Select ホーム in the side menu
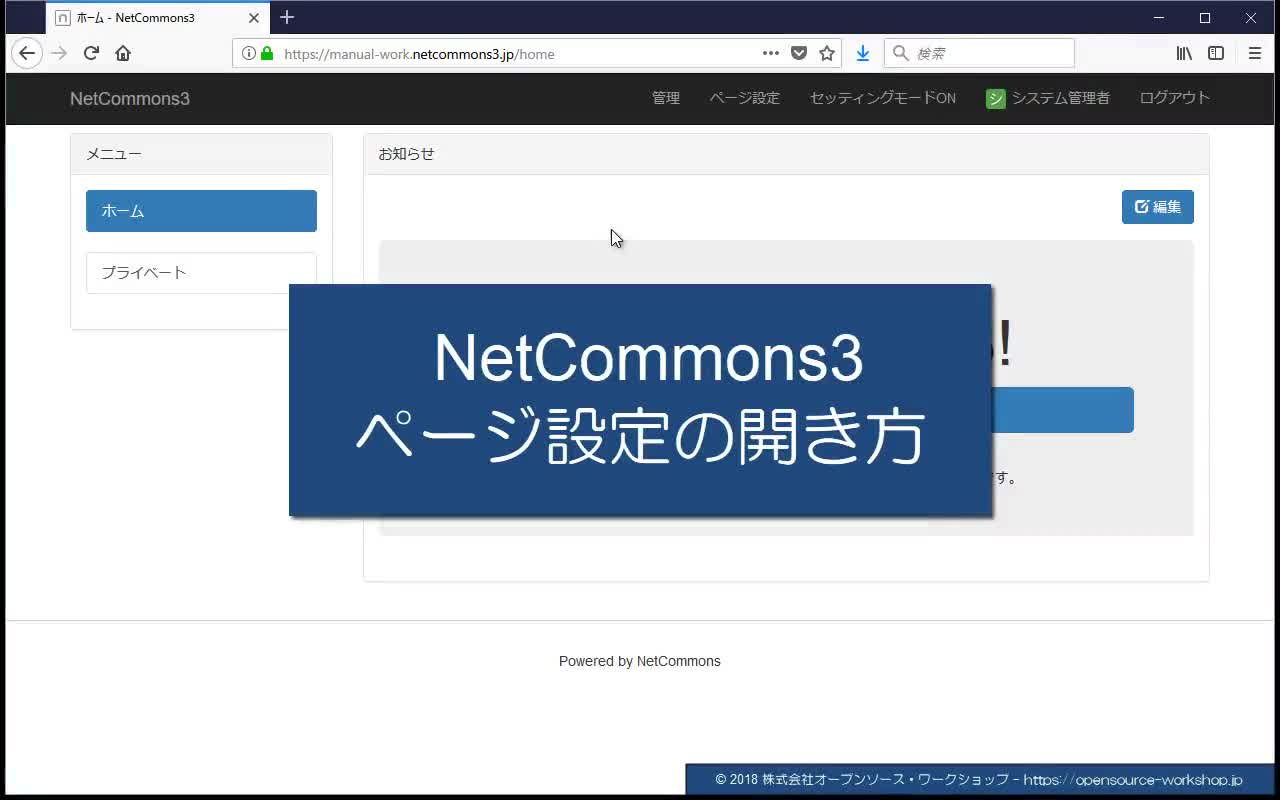Screen dimensions: 1280x800 point(201,211)
